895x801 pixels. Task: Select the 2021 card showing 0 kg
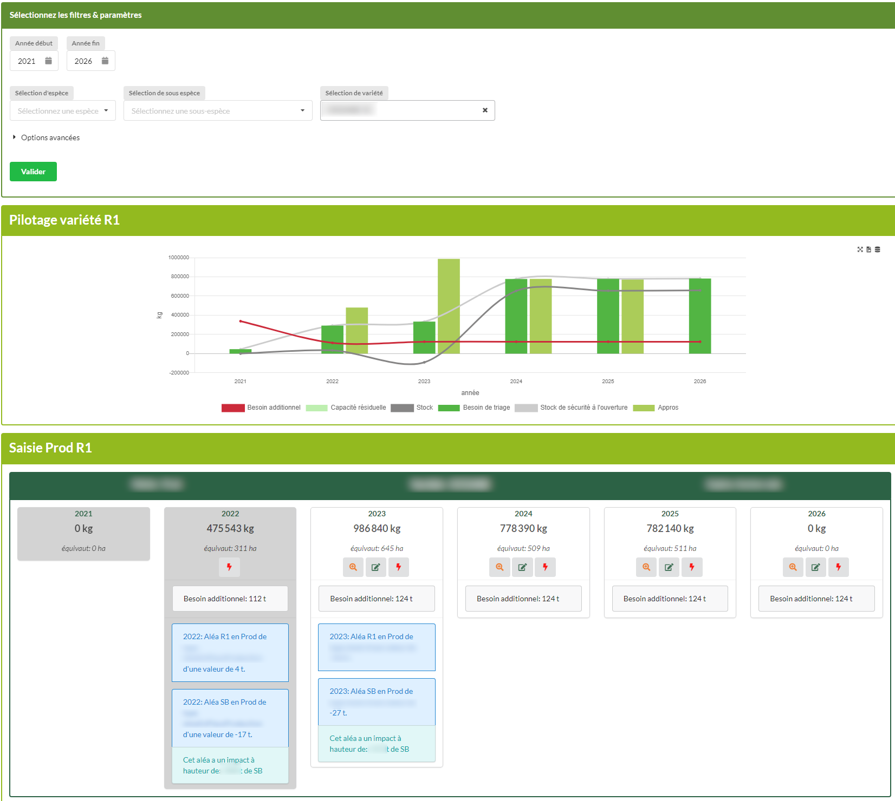point(83,534)
